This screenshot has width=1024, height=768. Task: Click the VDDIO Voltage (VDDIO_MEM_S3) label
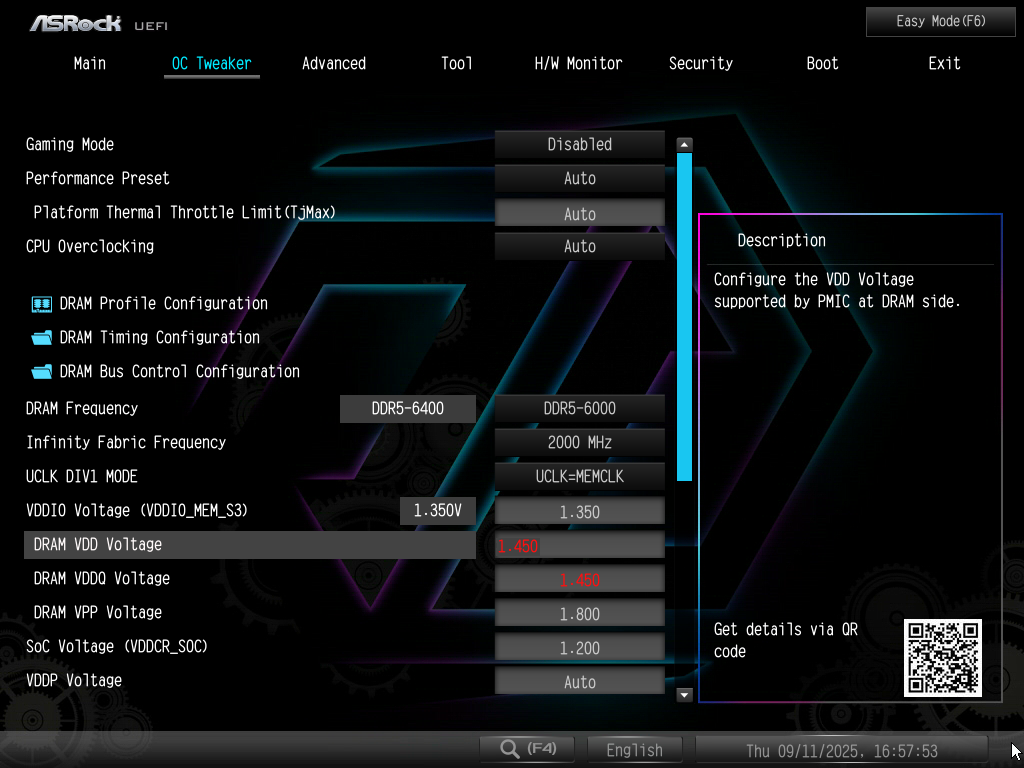[136, 510]
